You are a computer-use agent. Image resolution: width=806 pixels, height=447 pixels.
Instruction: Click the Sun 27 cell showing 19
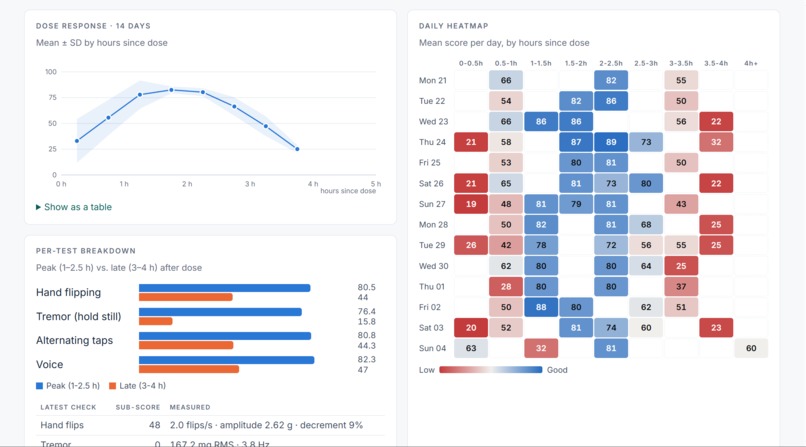point(471,204)
